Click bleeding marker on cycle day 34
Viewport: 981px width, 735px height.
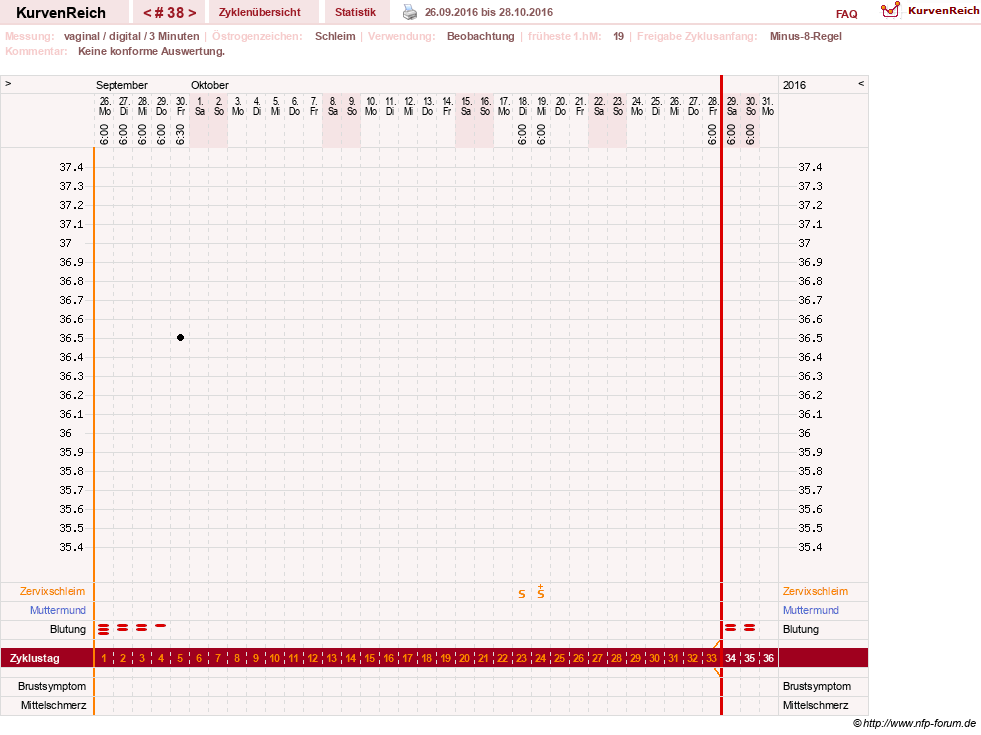[731, 627]
